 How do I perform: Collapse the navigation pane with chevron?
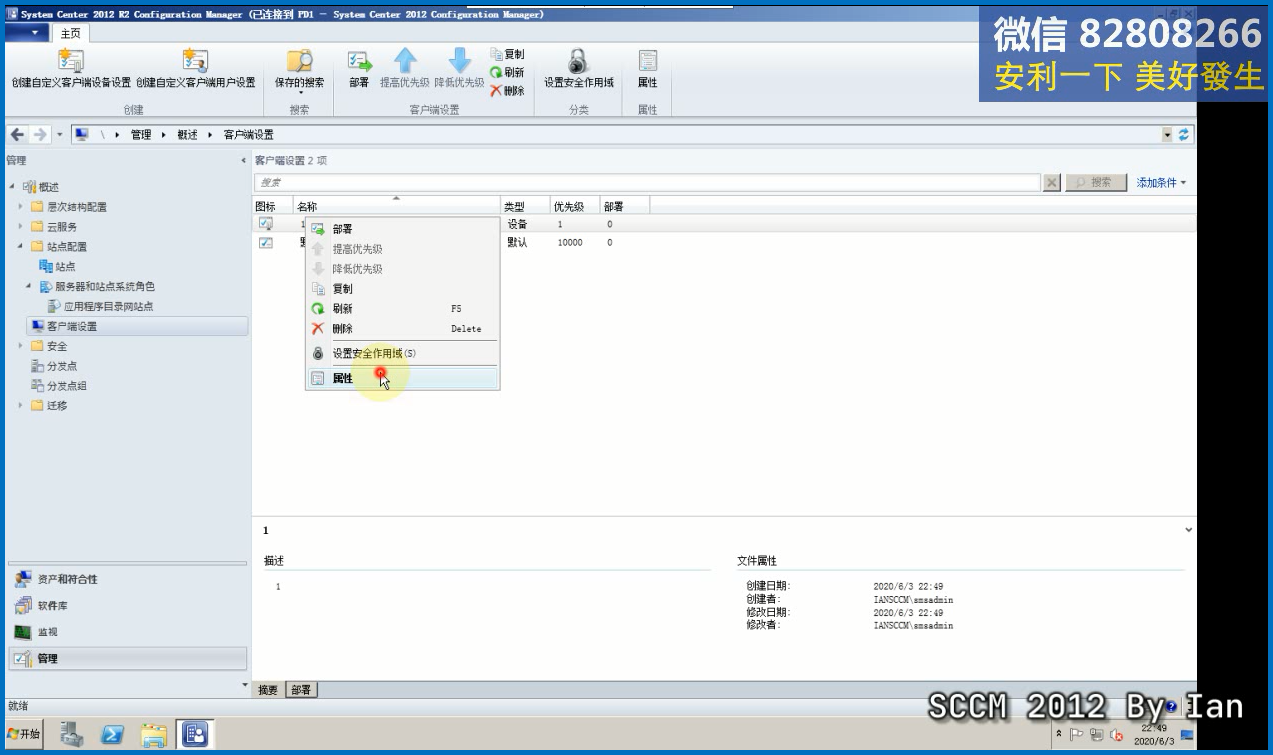click(243, 161)
